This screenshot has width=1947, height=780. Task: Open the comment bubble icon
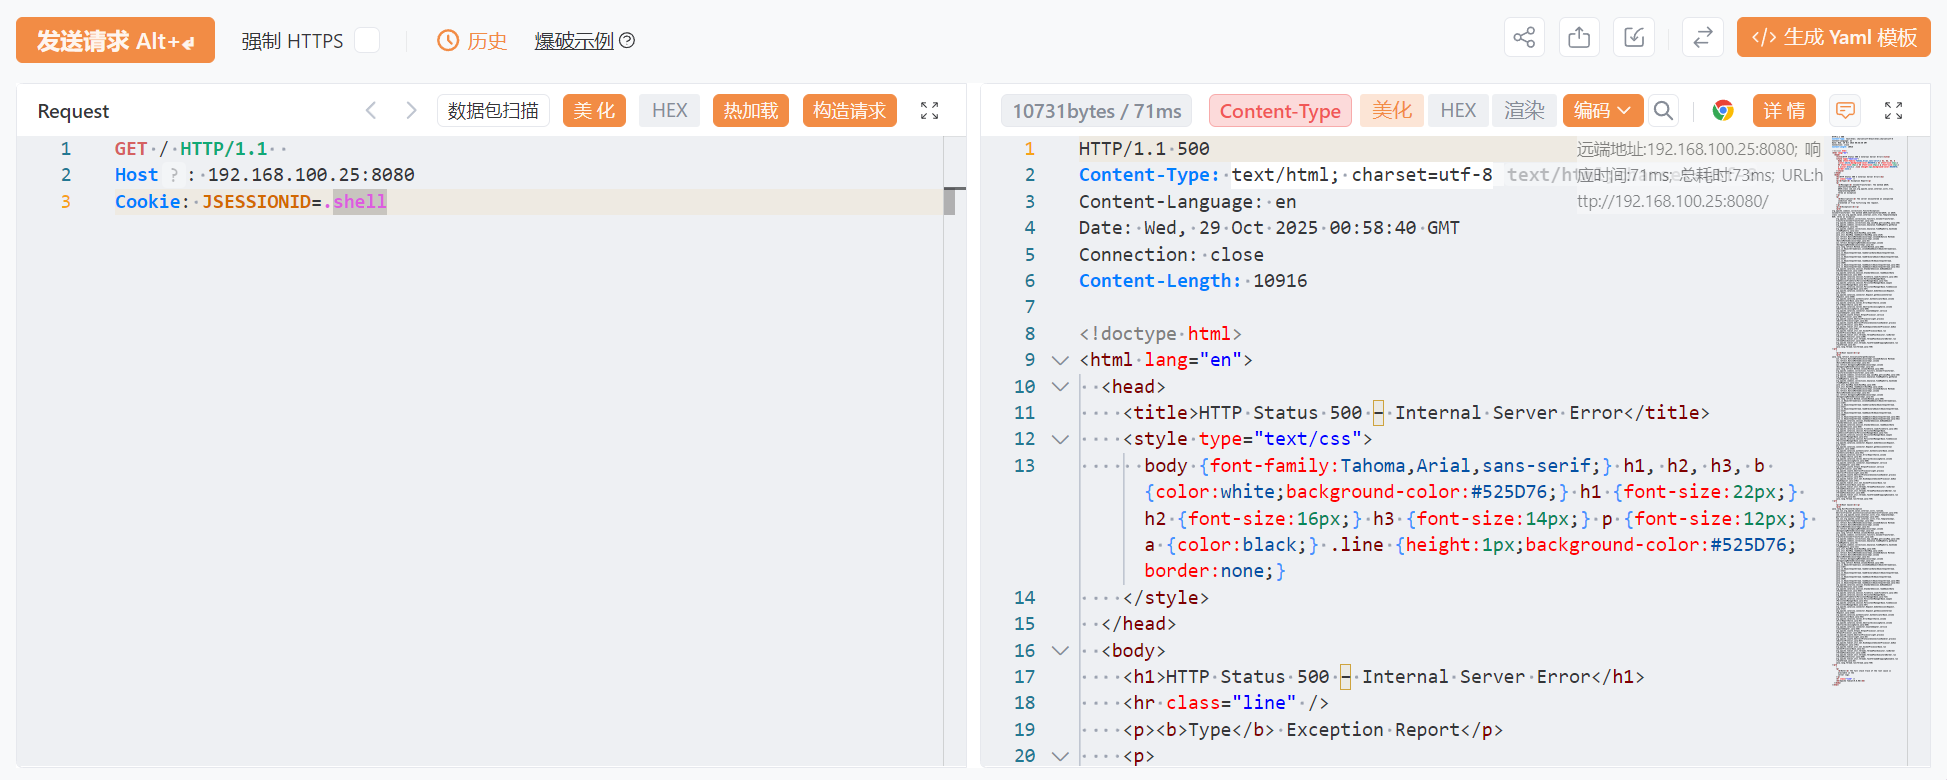tap(1845, 111)
